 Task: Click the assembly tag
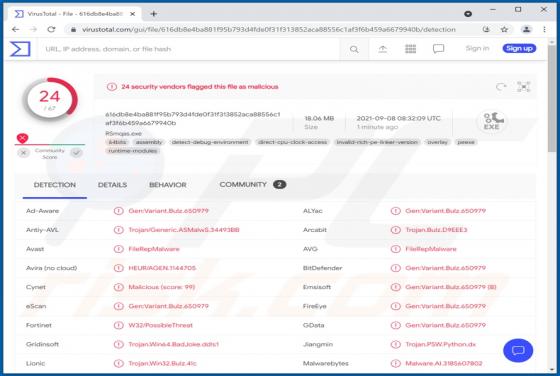pyautogui.click(x=149, y=142)
